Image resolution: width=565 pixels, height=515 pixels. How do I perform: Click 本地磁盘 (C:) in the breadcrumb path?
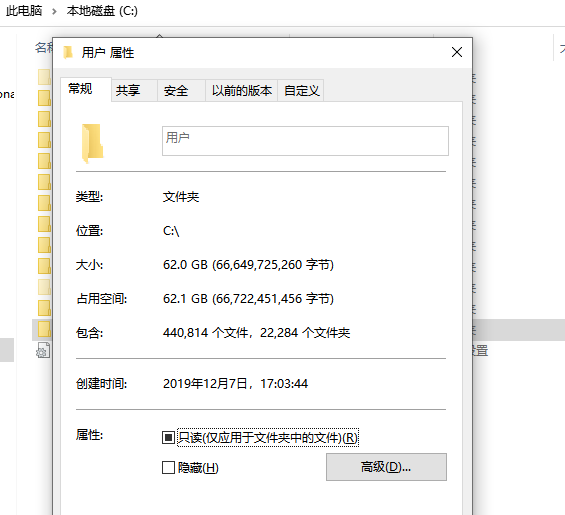click(102, 11)
